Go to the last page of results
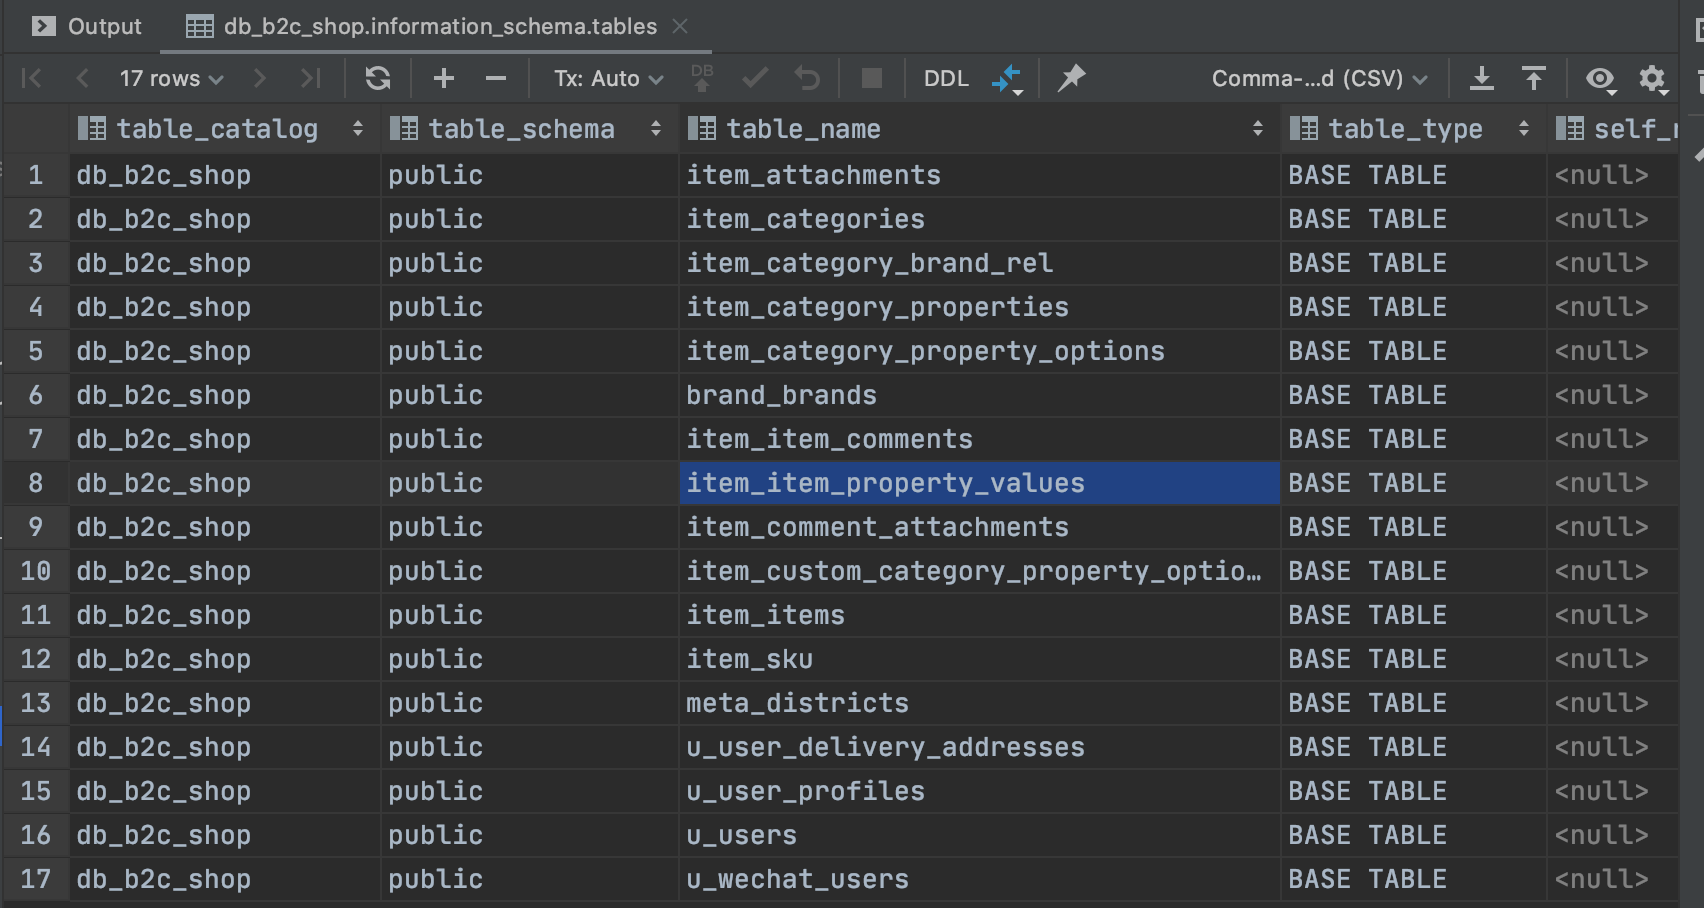Image resolution: width=1704 pixels, height=908 pixels. click(x=311, y=78)
